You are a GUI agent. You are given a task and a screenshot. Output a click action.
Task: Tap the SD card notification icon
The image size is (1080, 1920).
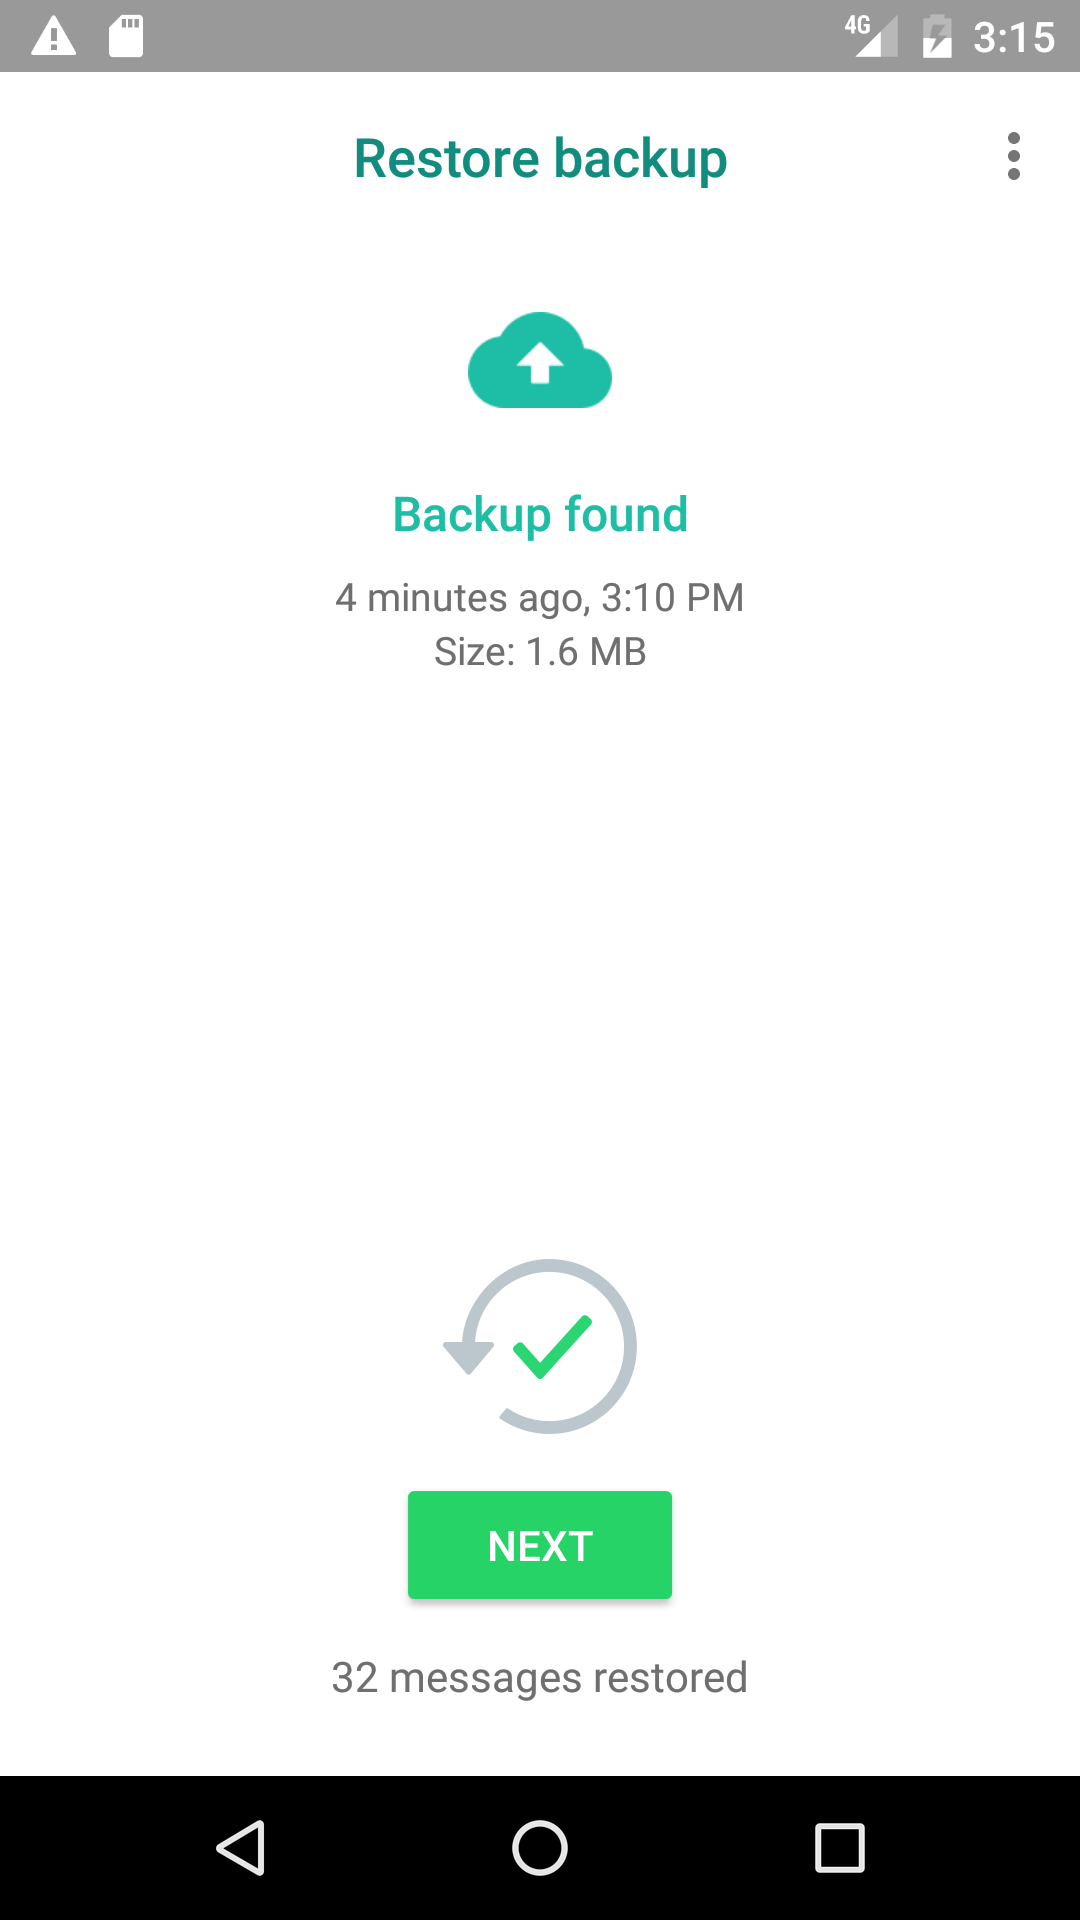pyautogui.click(x=126, y=37)
